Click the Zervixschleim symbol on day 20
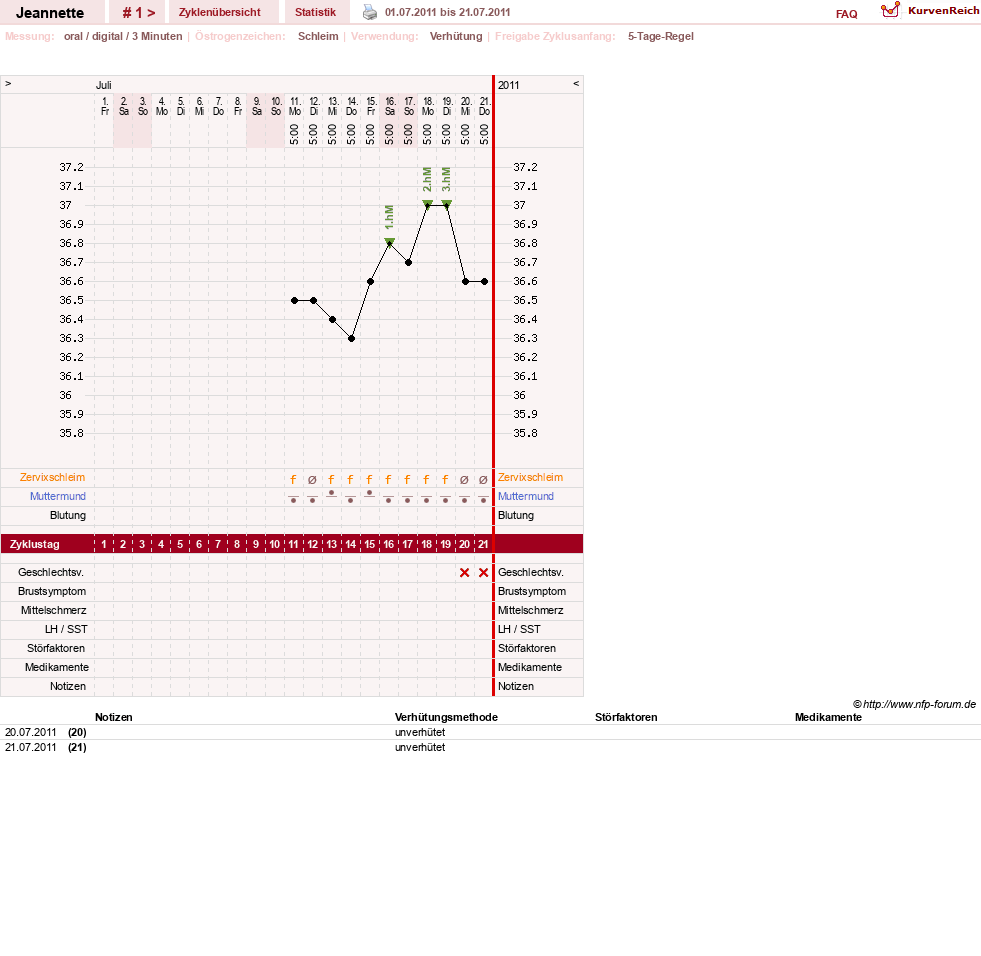Viewport: 981px width, 956px height. 464,480
